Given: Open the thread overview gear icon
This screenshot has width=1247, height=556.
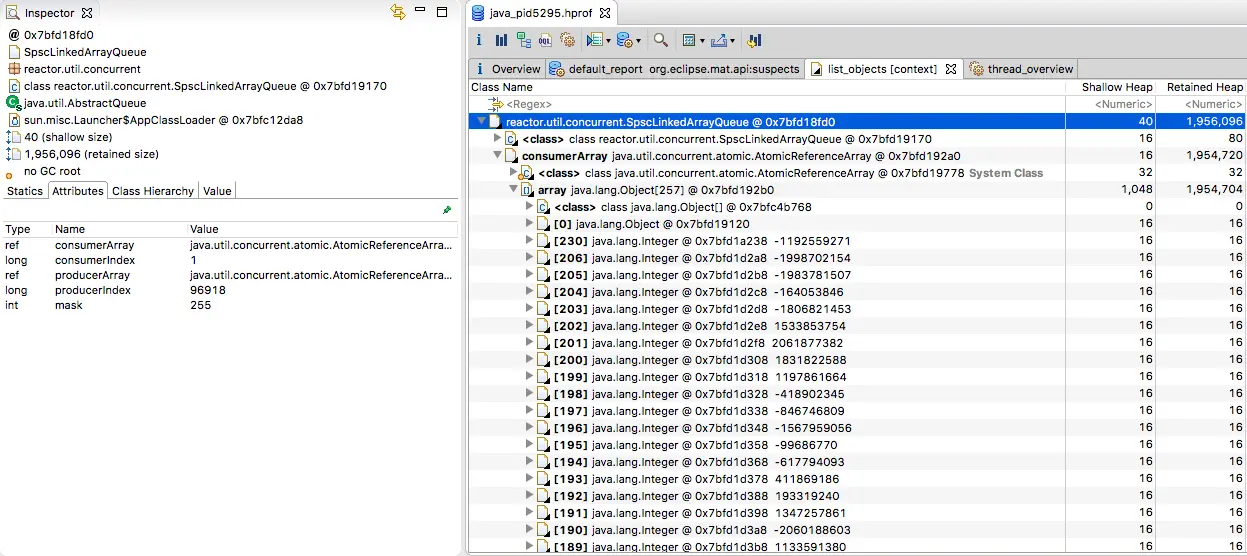Looking at the screenshot, I should tap(567, 41).
